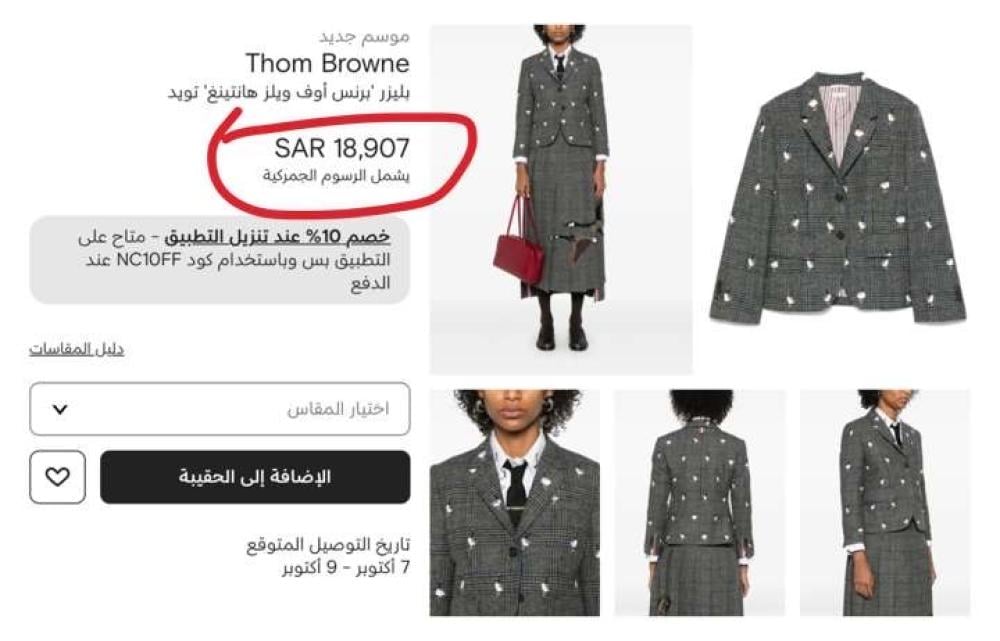Open the دليل المقاسات size guide link
Image resolution: width=1000 pixels, height=641 pixels.
pyautogui.click(x=77, y=349)
